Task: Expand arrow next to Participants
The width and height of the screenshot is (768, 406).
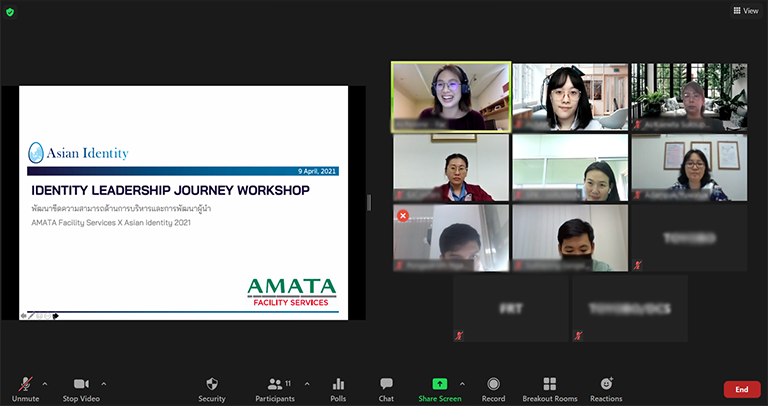Action: (307, 383)
